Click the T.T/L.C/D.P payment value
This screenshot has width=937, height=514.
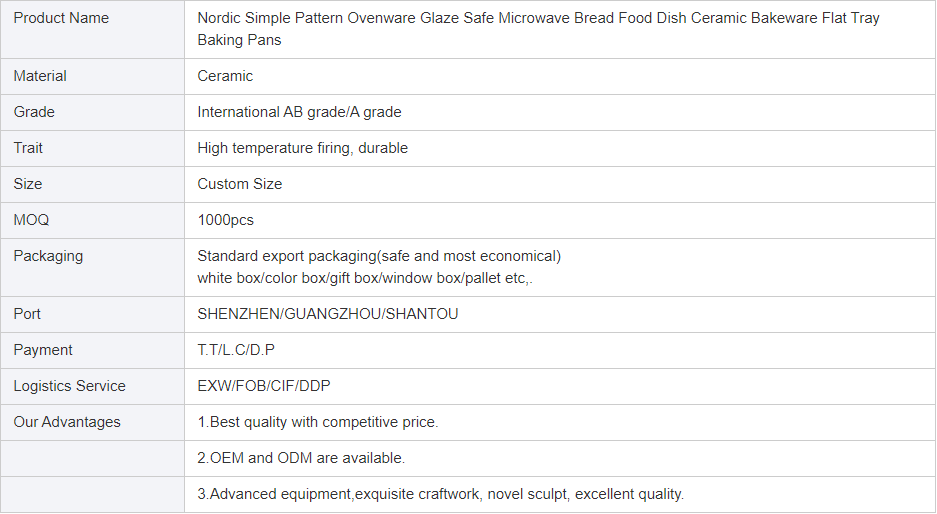(x=236, y=350)
